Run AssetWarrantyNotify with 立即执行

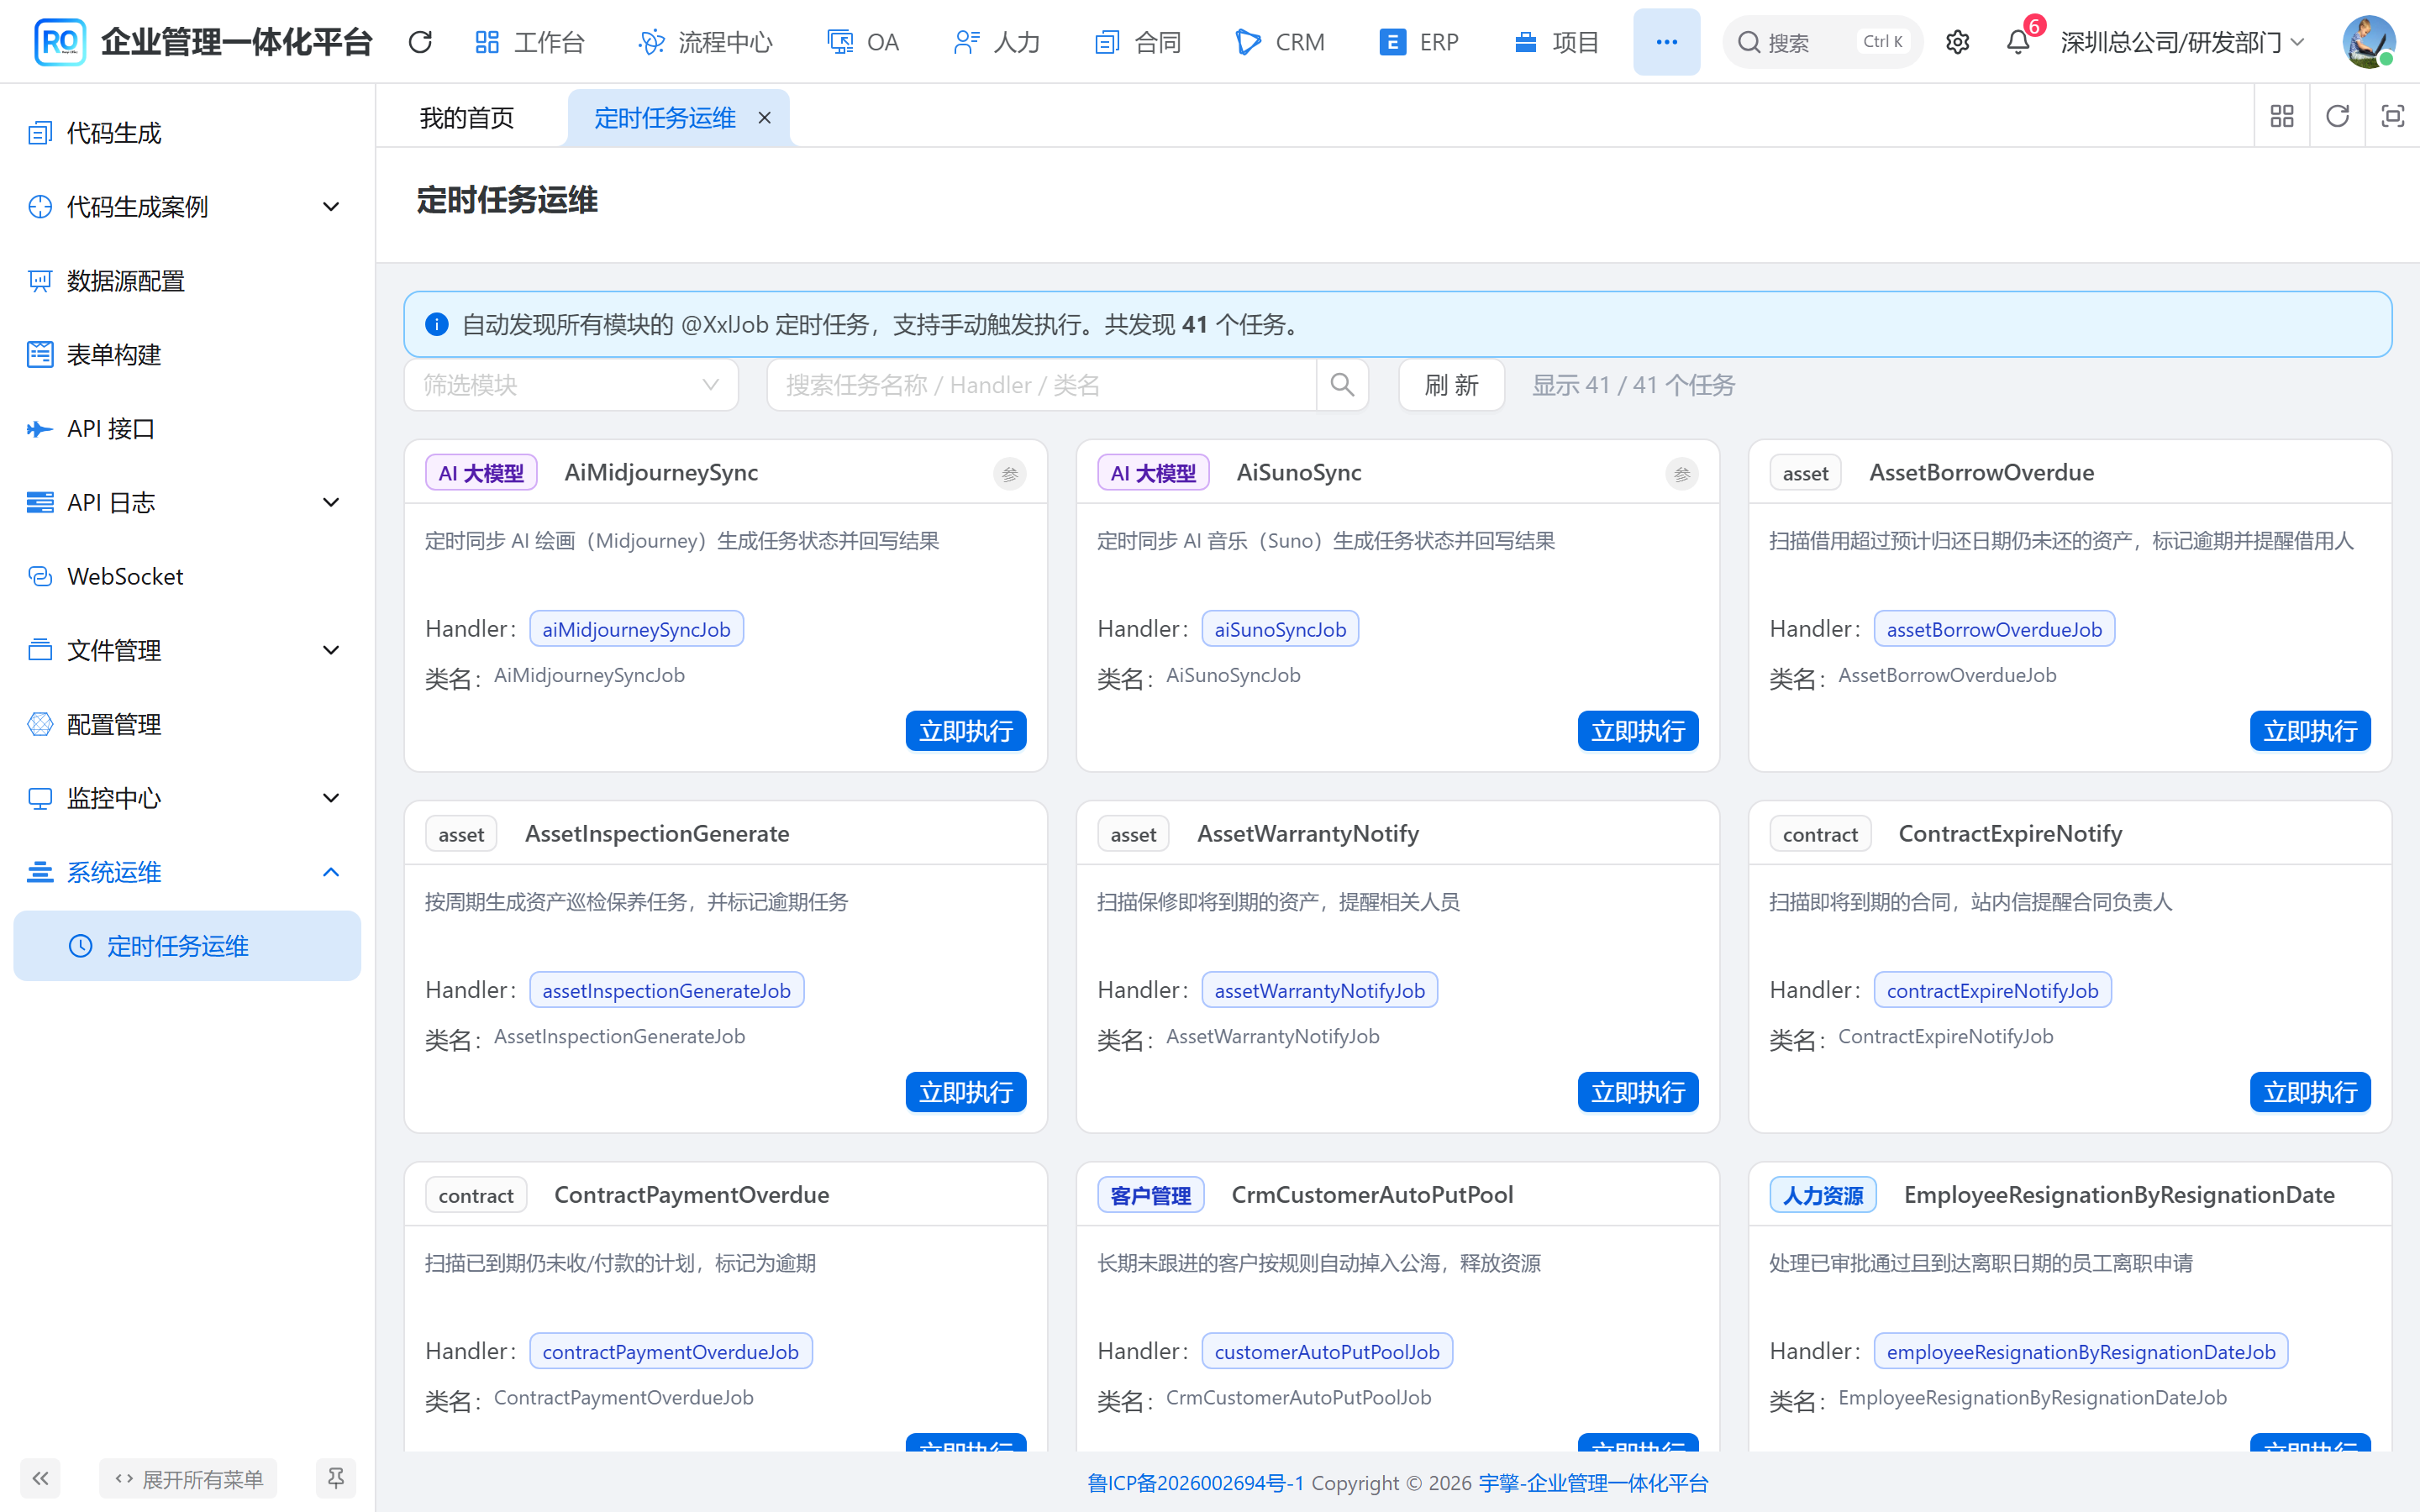[1638, 1092]
